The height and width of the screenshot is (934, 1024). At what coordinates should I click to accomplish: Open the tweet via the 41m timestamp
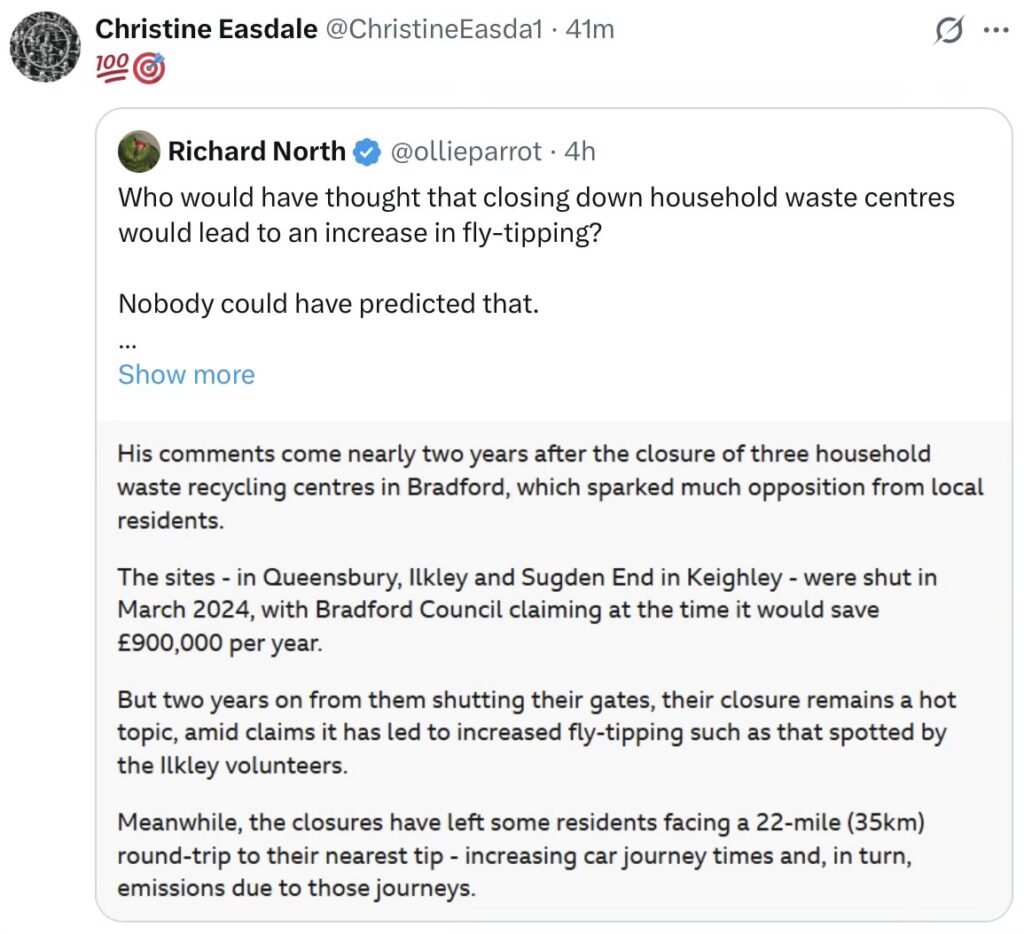pyautogui.click(x=590, y=30)
